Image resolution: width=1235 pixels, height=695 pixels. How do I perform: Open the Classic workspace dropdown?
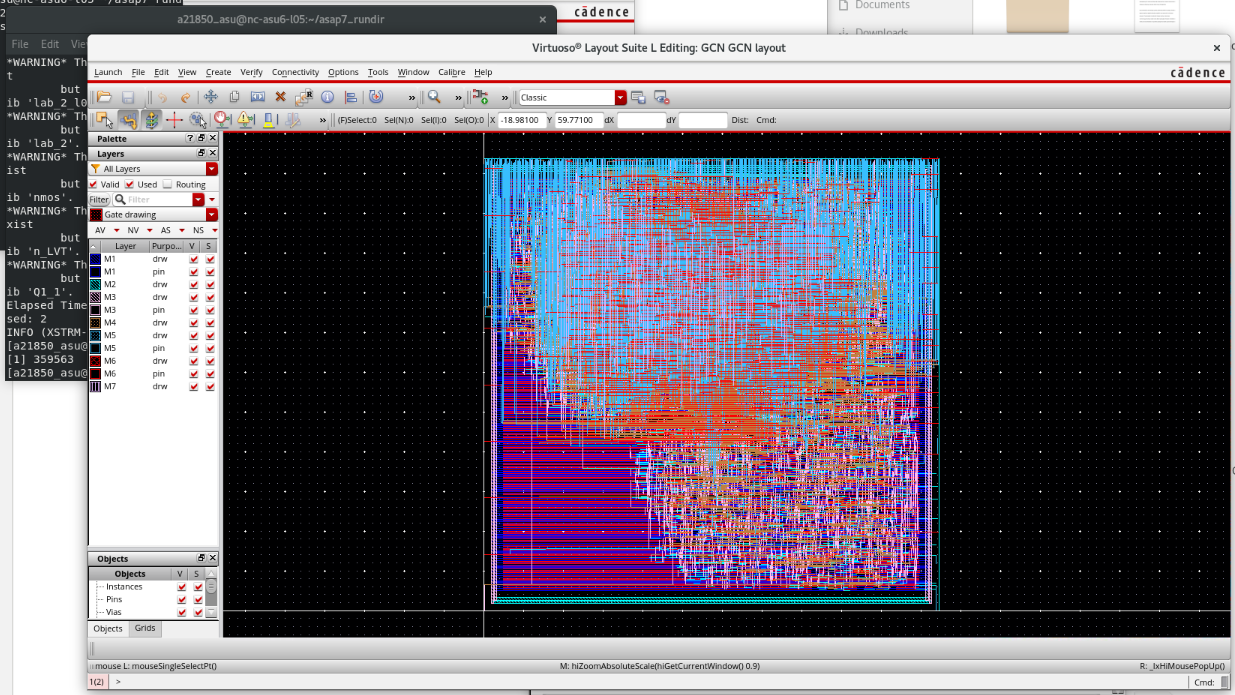(x=620, y=97)
